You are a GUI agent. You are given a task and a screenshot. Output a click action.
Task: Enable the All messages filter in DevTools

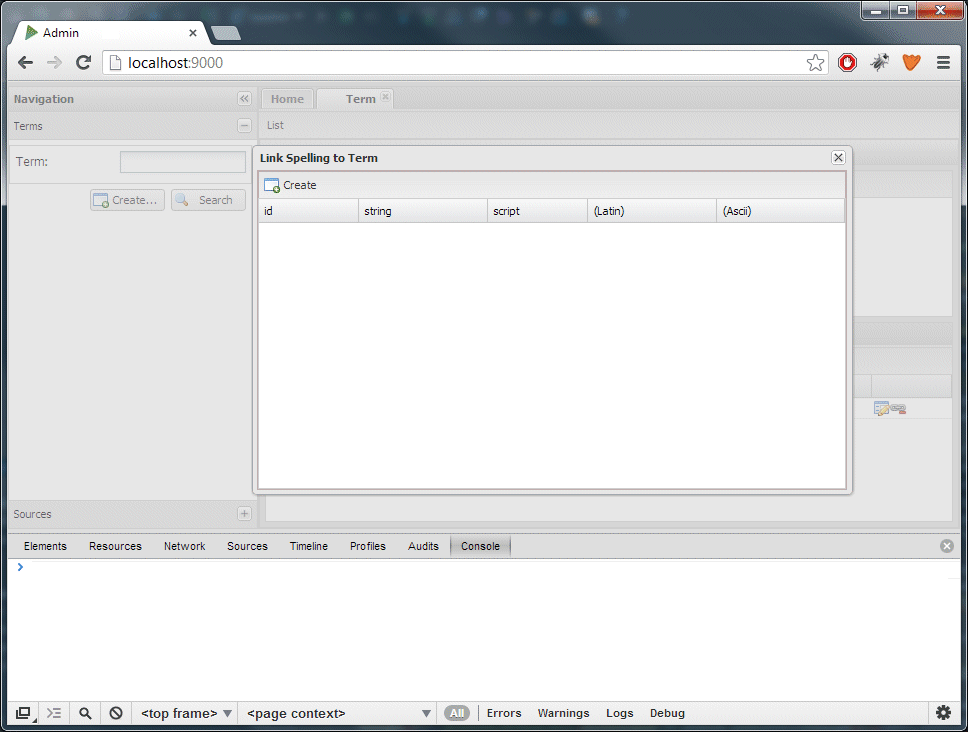(457, 713)
